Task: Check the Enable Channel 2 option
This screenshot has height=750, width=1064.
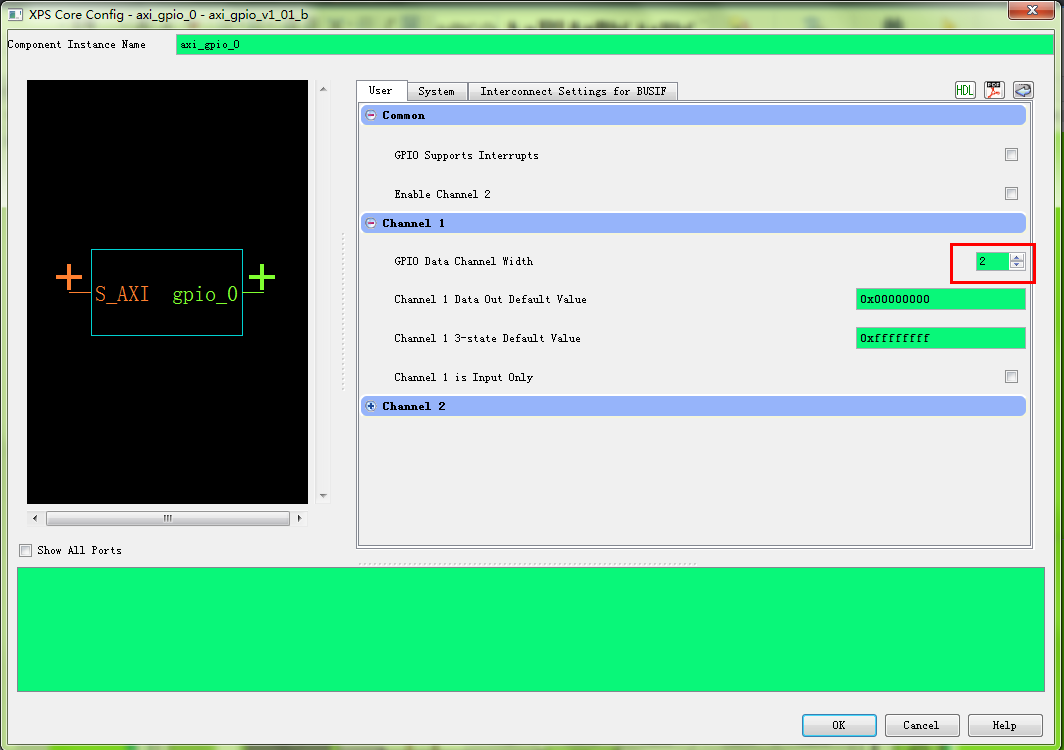Action: coord(1011,194)
